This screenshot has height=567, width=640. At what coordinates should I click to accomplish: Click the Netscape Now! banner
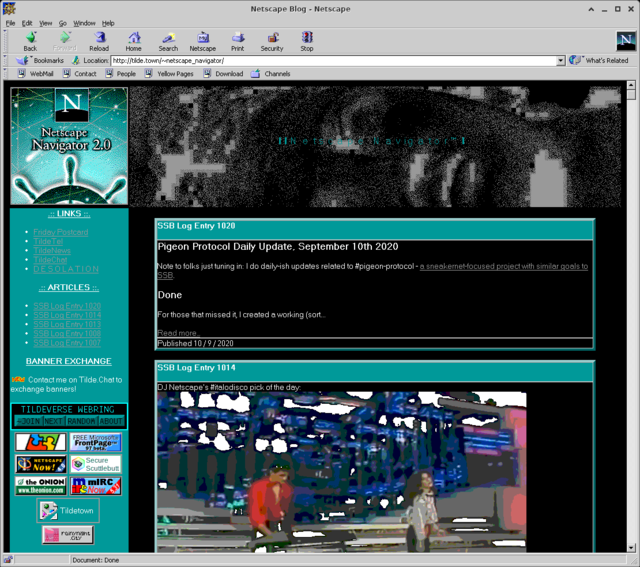click(x=41, y=464)
